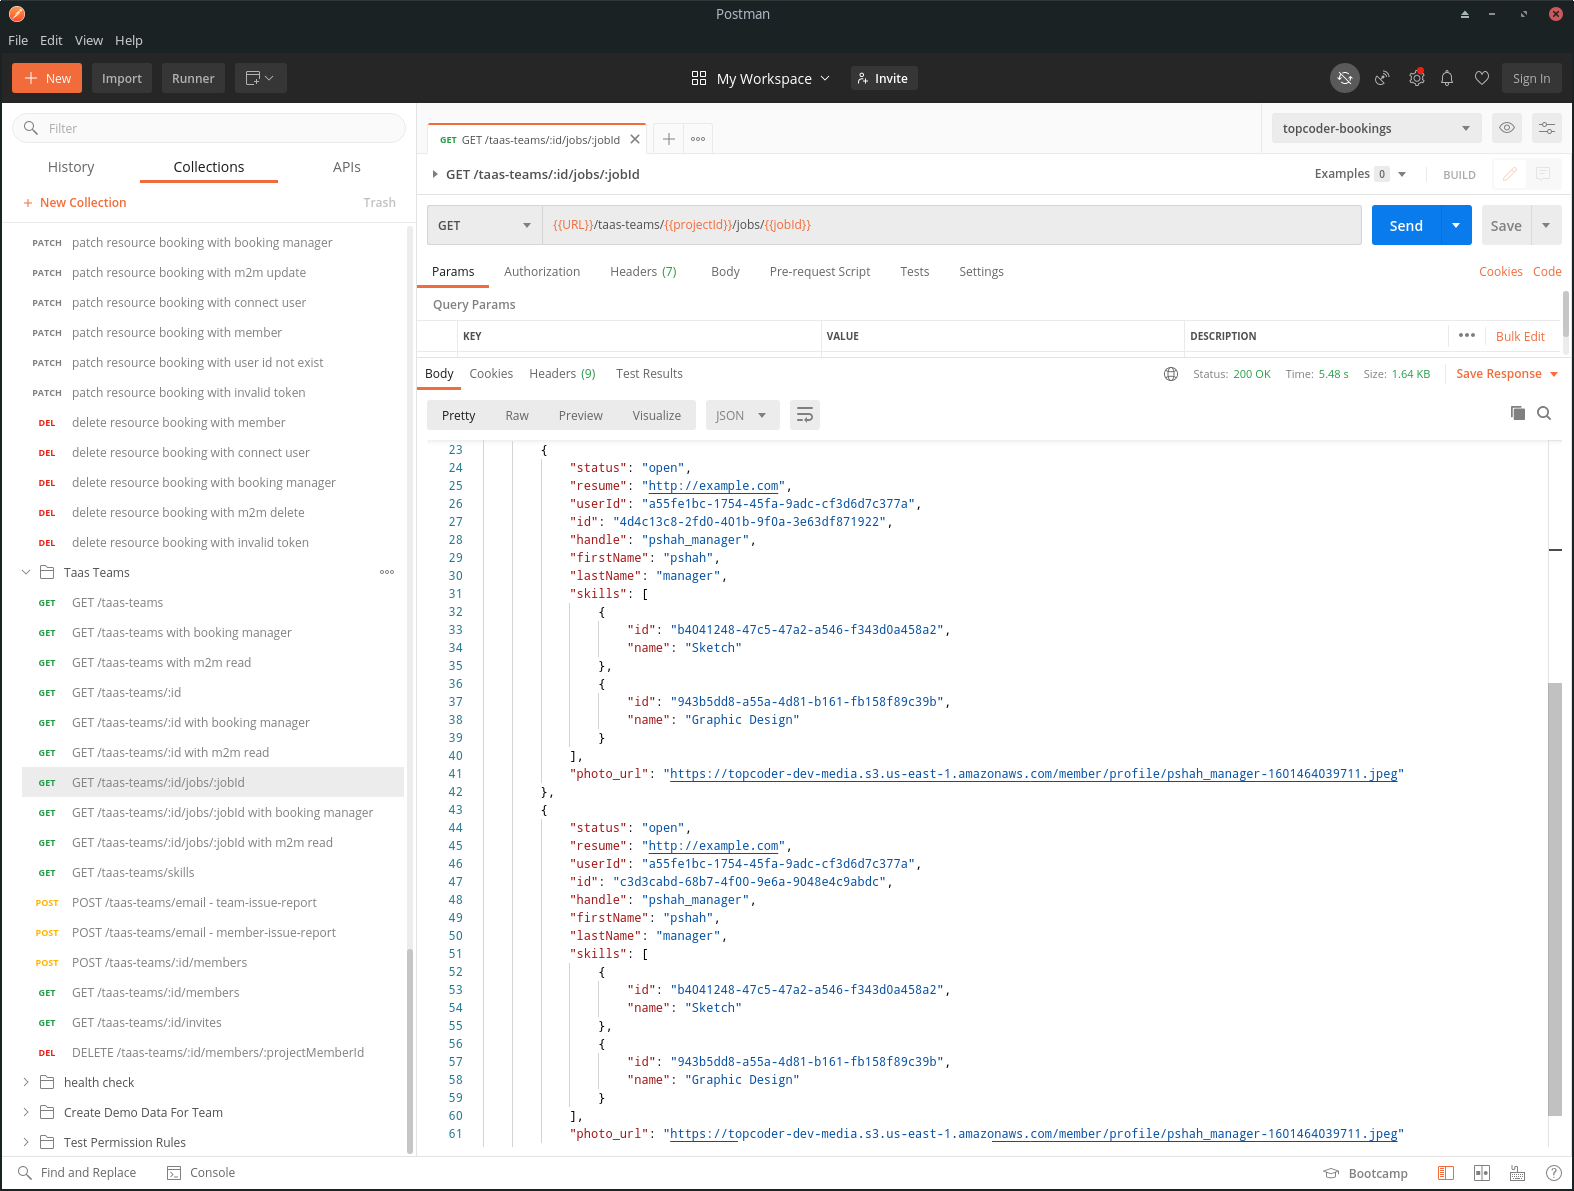The width and height of the screenshot is (1574, 1191).
Task: Open Console in the status bar
Action: pyautogui.click(x=201, y=1173)
